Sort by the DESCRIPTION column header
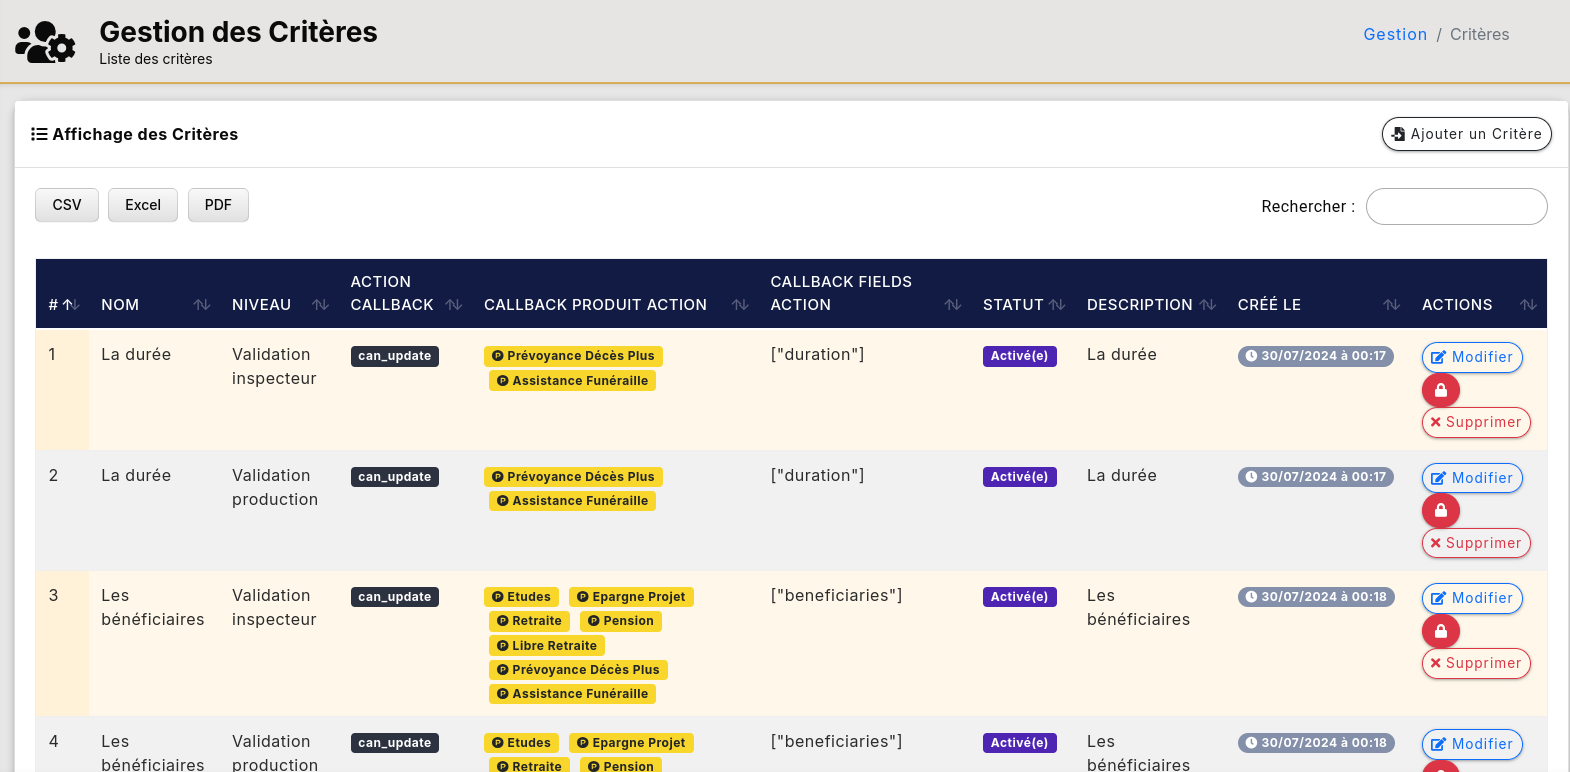 click(x=1150, y=305)
